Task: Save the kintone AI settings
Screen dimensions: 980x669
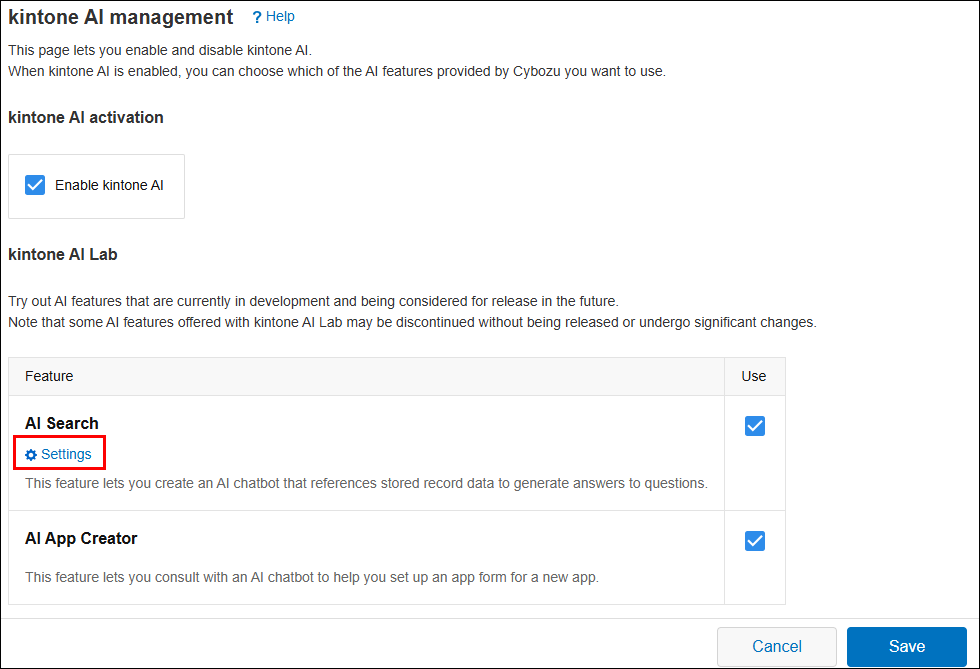Action: pos(906,647)
